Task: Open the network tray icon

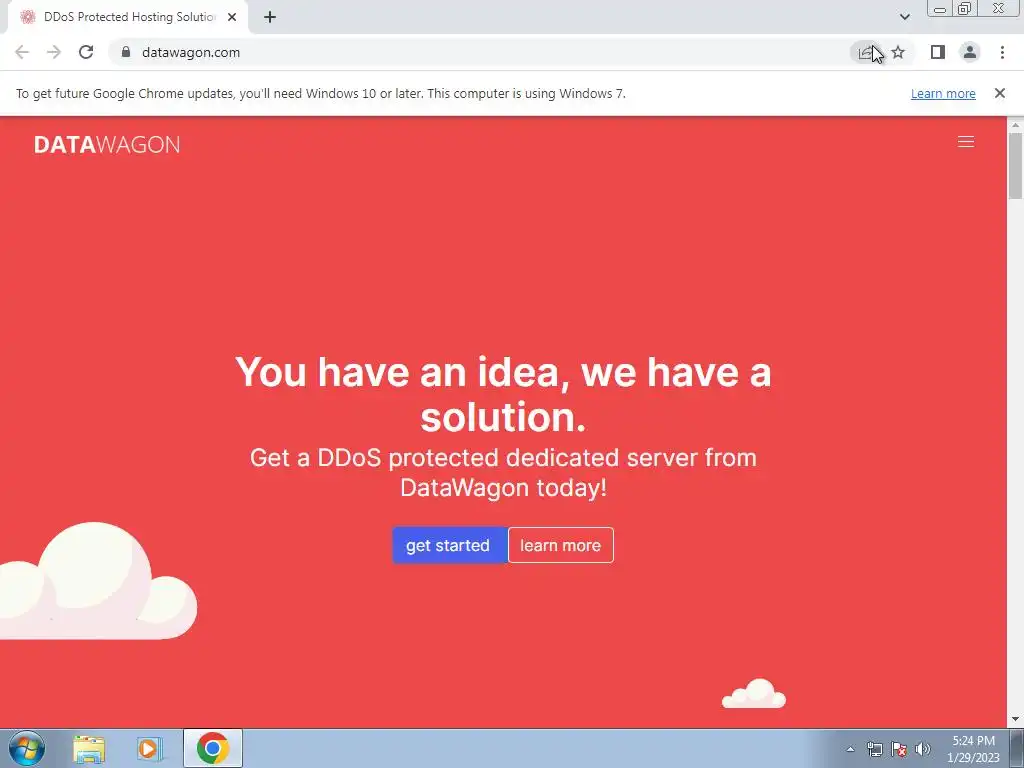Action: 874,749
